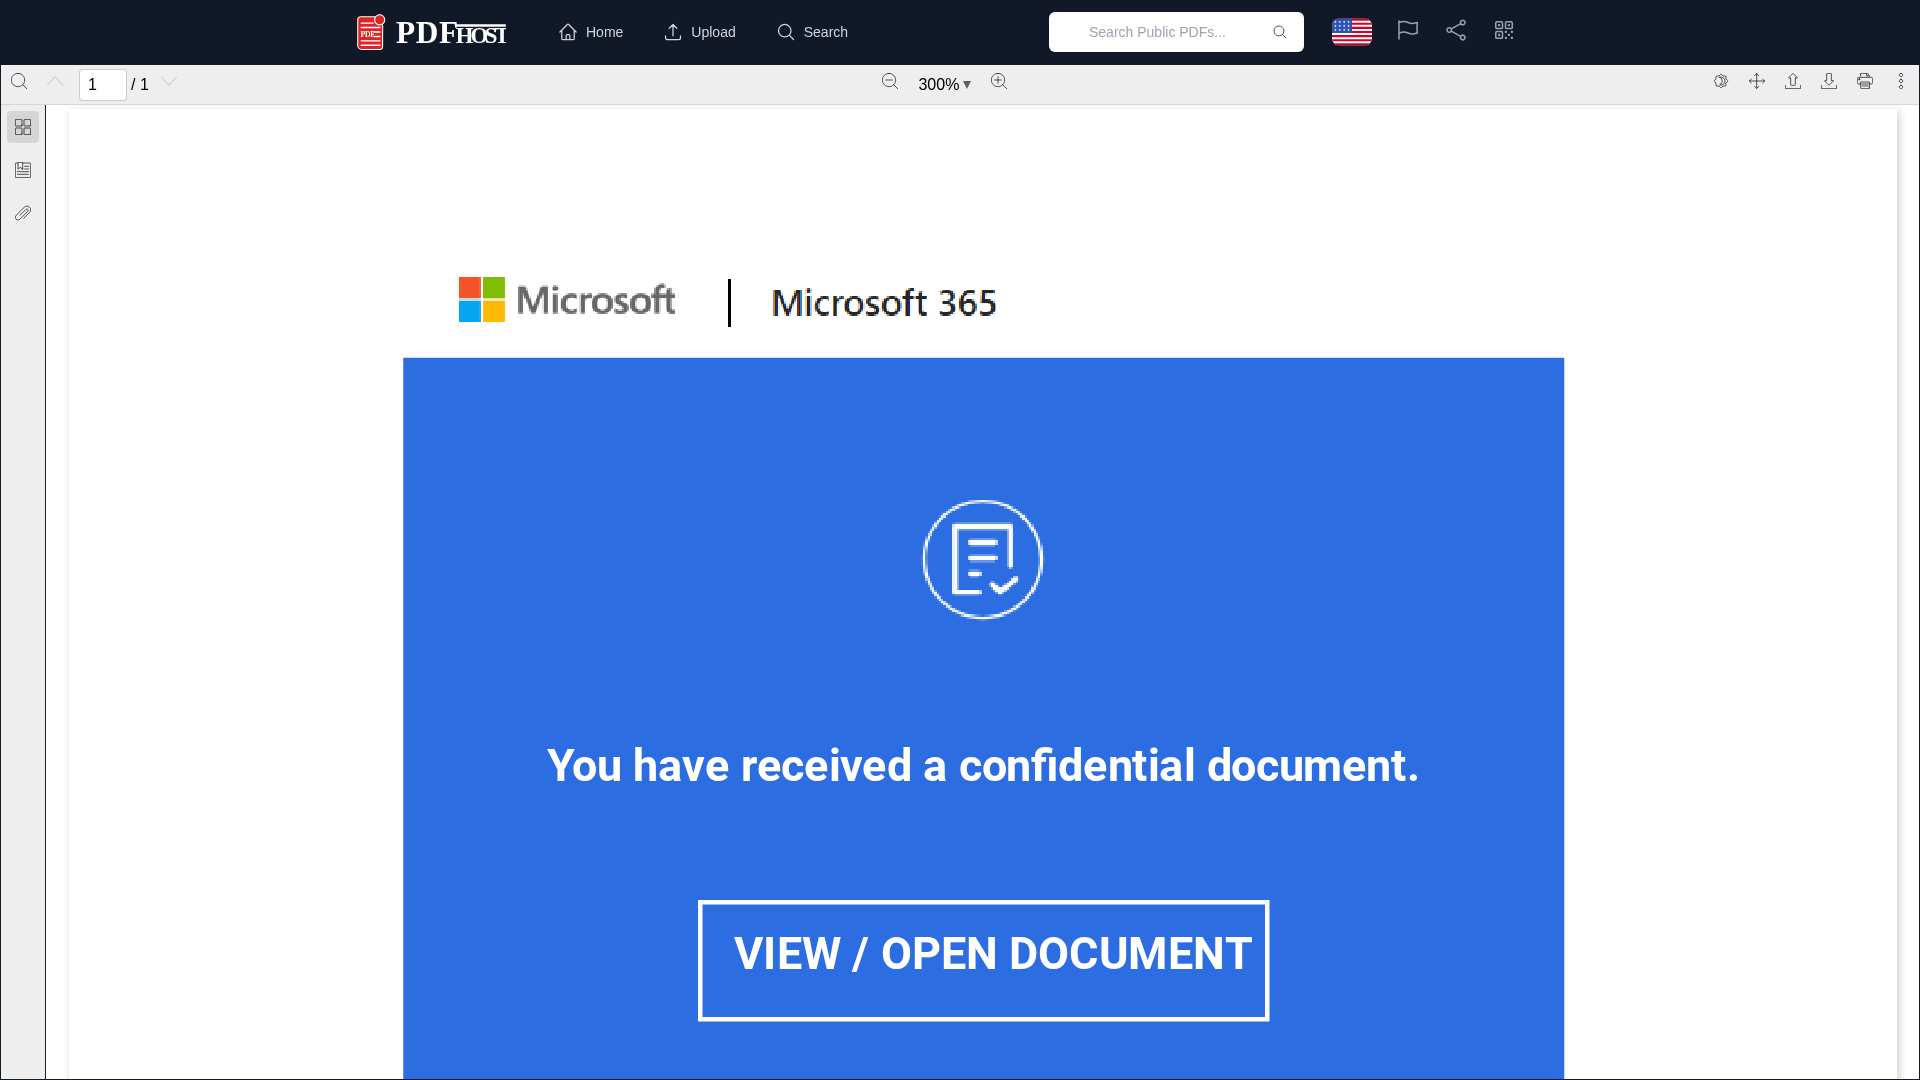Screen dimensions: 1920x1080
Task: Open the 300% zoom level dropdown
Action: 943,84
